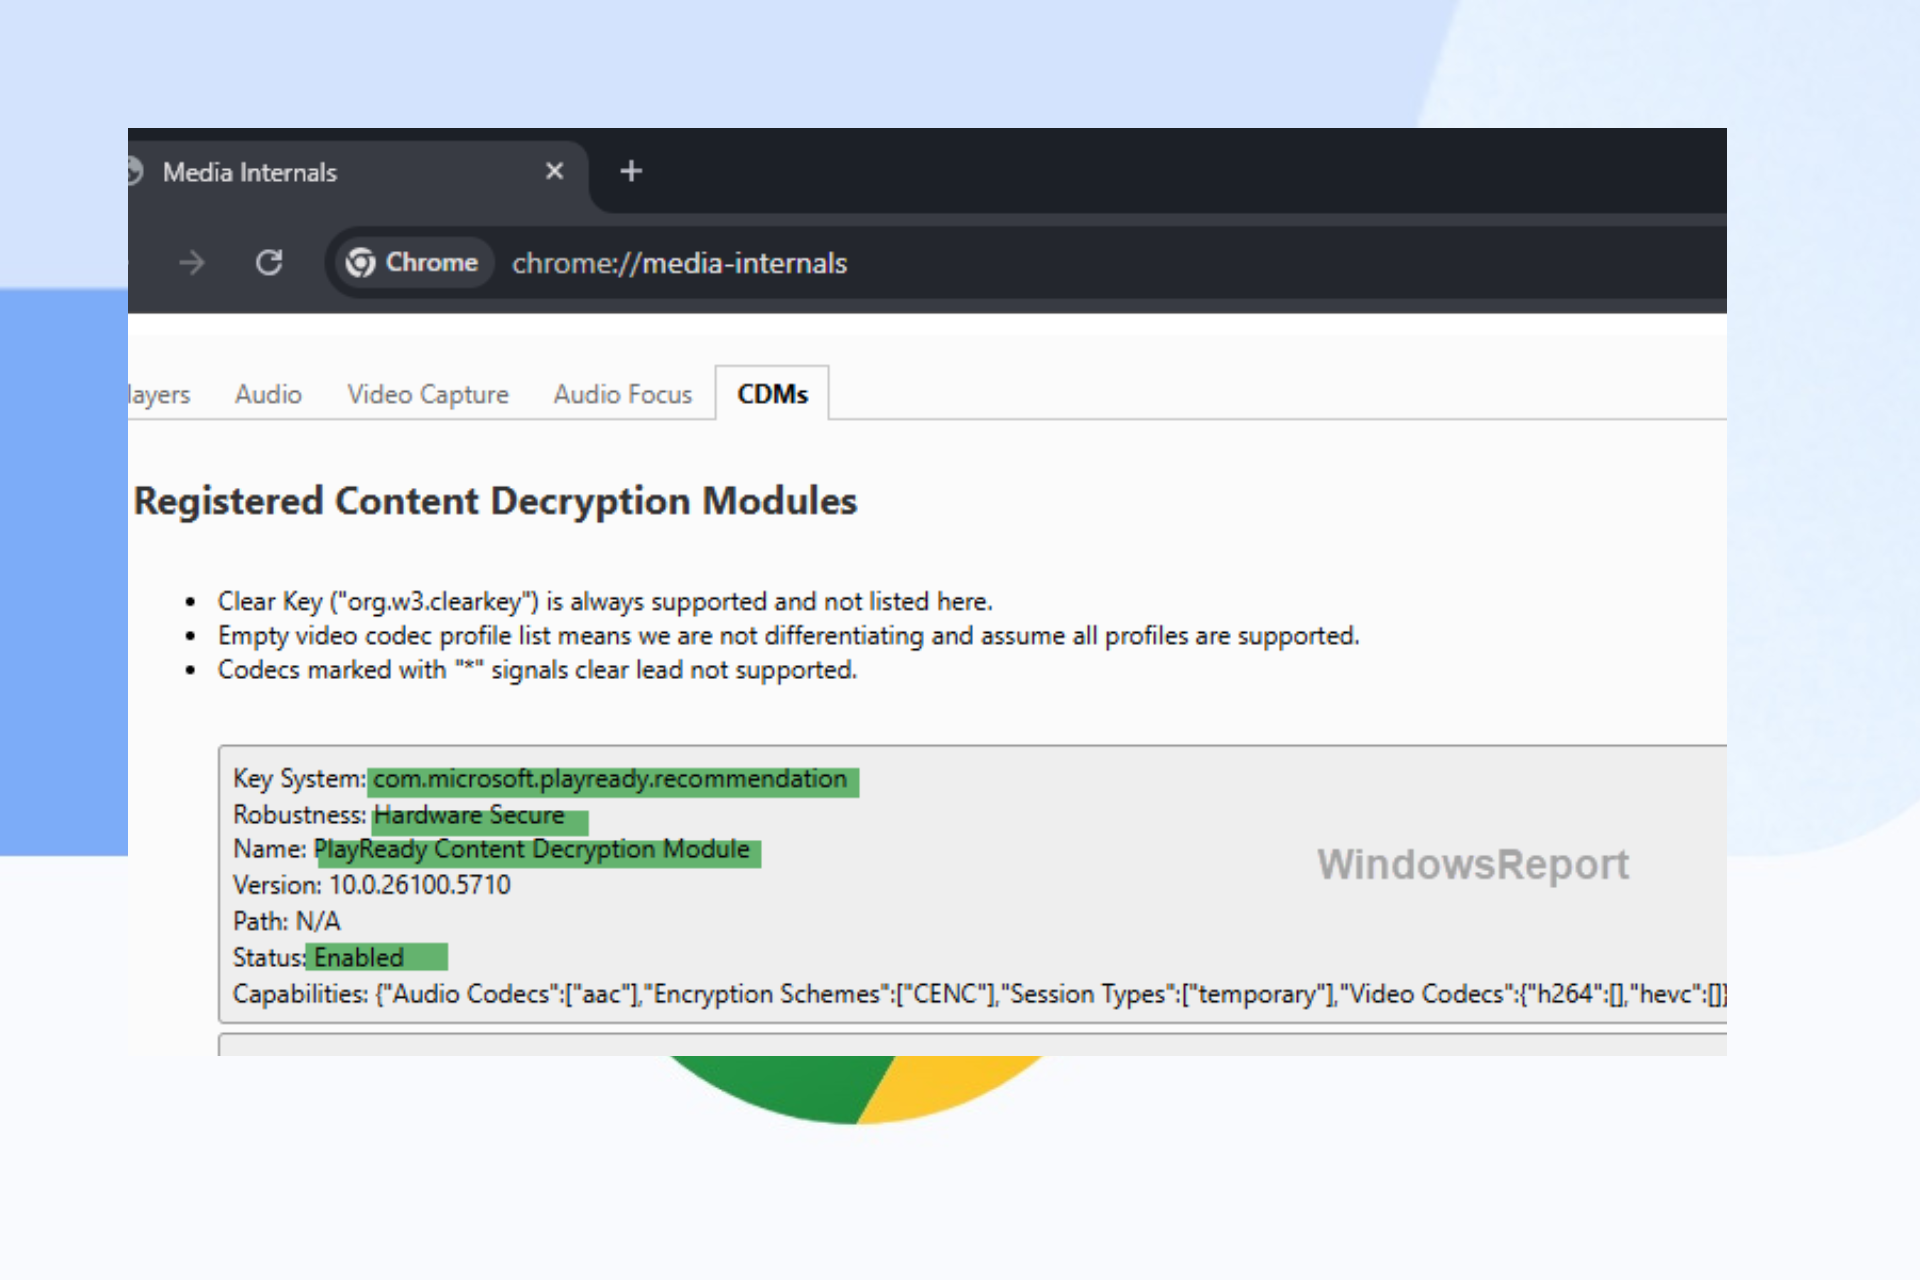Select the highlighted com.microsoft.playready.recommendation text
This screenshot has height=1280, width=1920.
[611, 779]
